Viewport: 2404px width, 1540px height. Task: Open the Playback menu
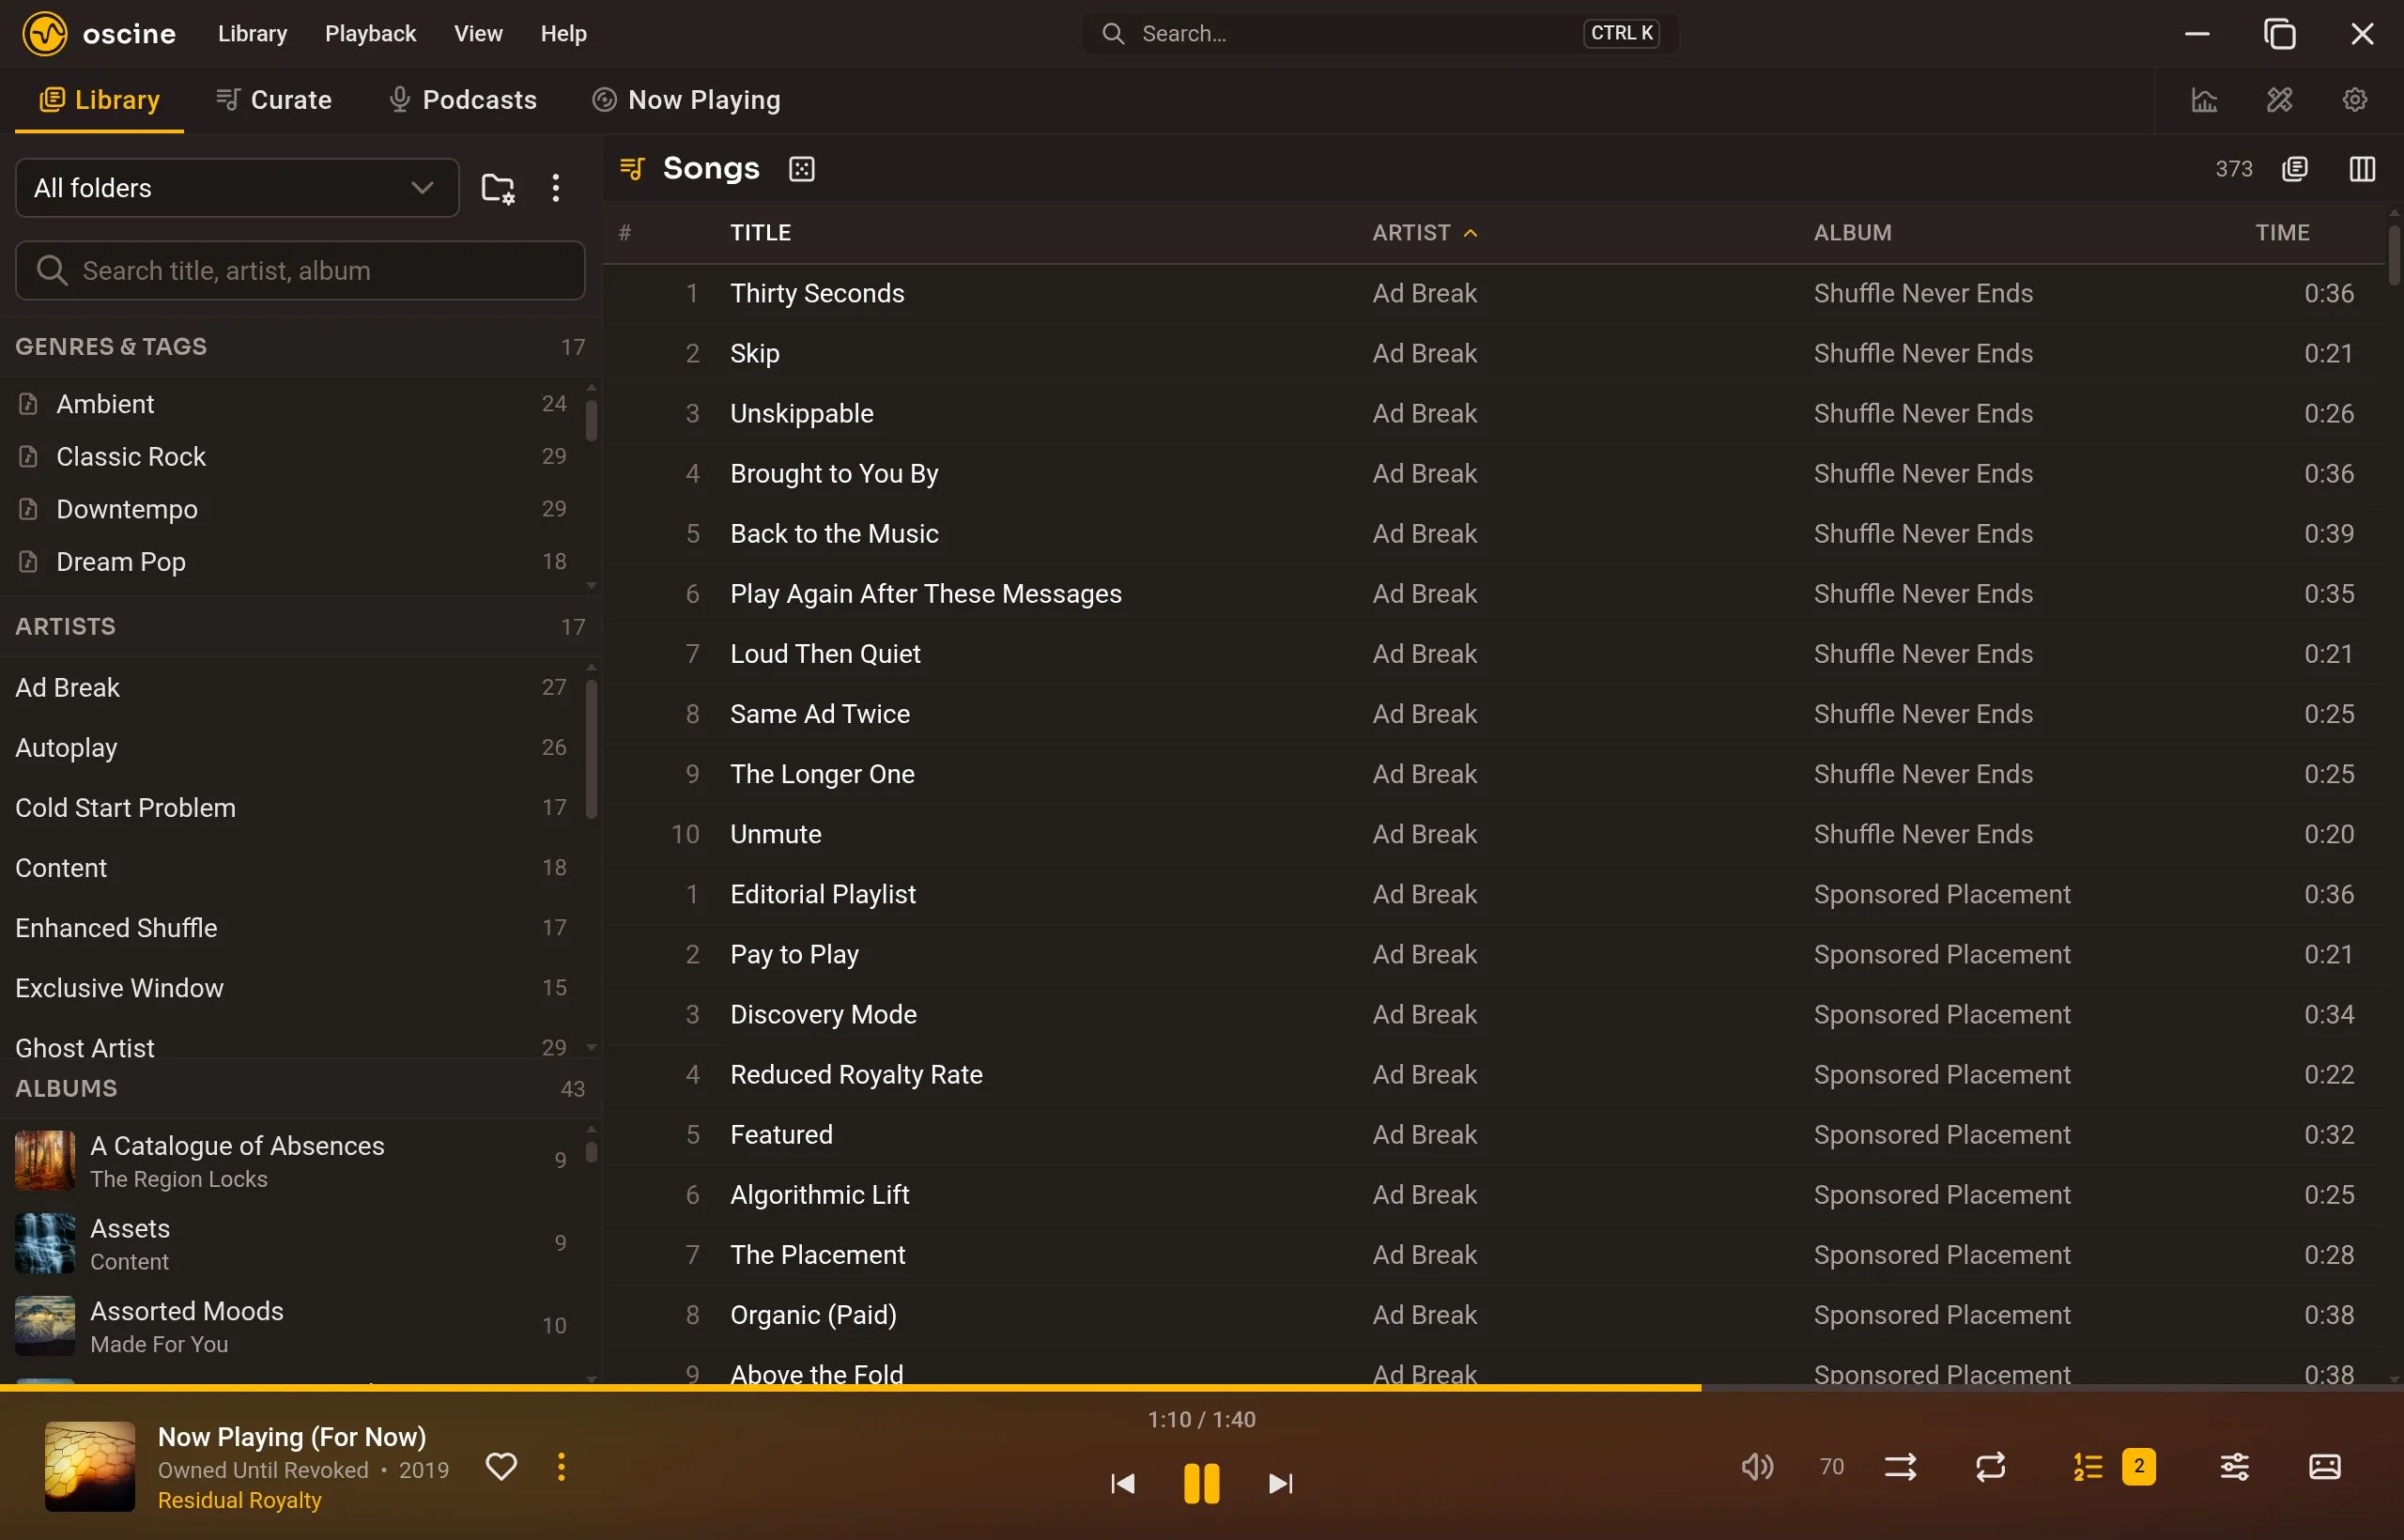(x=370, y=34)
